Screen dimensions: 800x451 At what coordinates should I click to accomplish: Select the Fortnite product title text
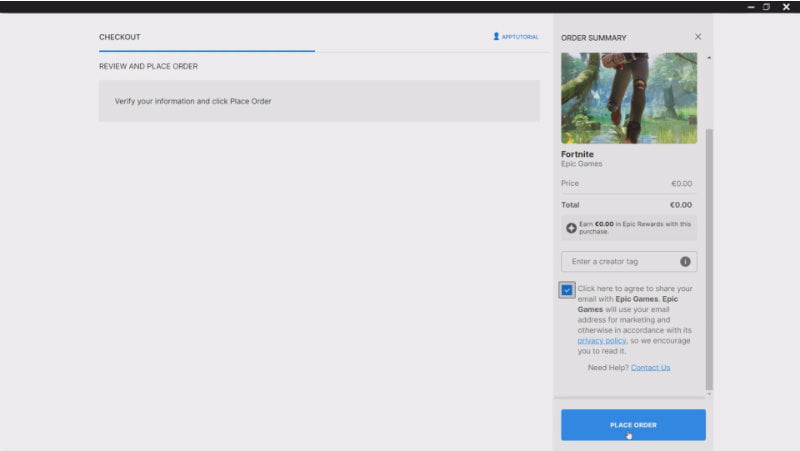pos(578,154)
